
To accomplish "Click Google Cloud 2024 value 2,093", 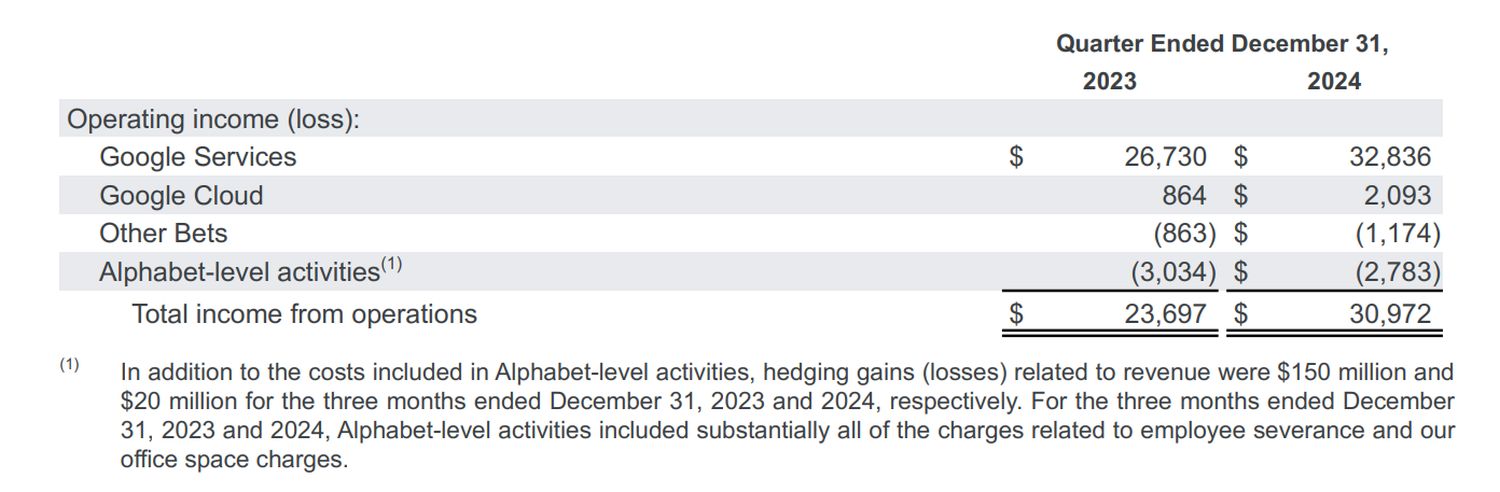I will [1397, 195].
